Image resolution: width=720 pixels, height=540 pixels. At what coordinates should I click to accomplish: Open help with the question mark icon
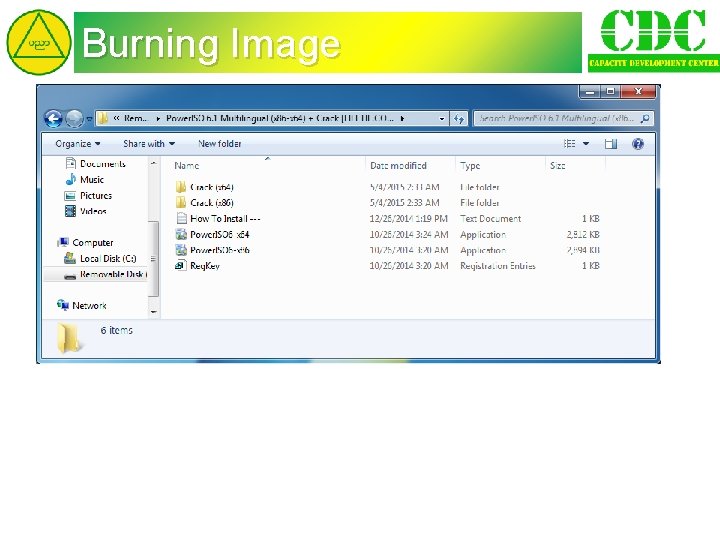[x=638, y=144]
